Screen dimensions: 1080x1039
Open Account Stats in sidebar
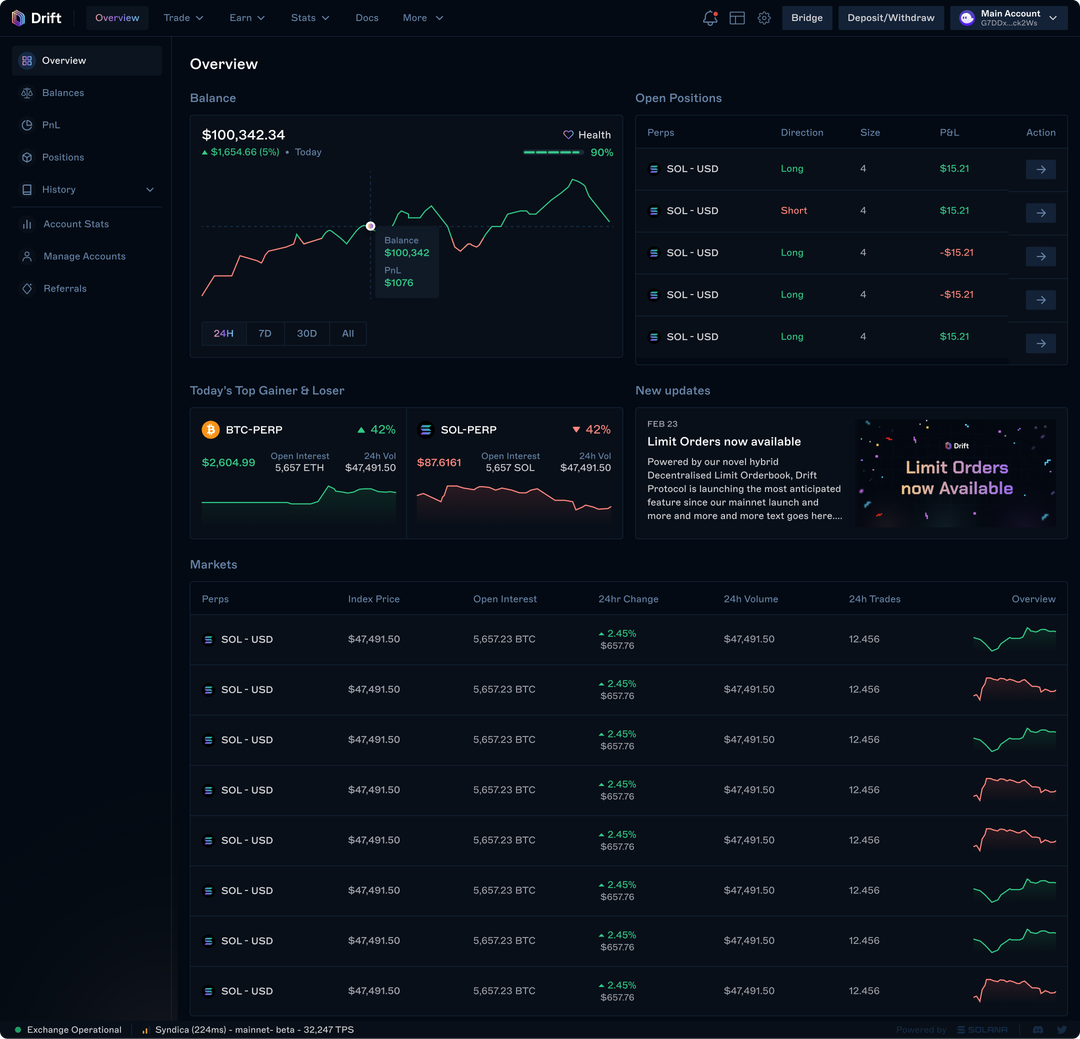pyautogui.click(x=87, y=224)
